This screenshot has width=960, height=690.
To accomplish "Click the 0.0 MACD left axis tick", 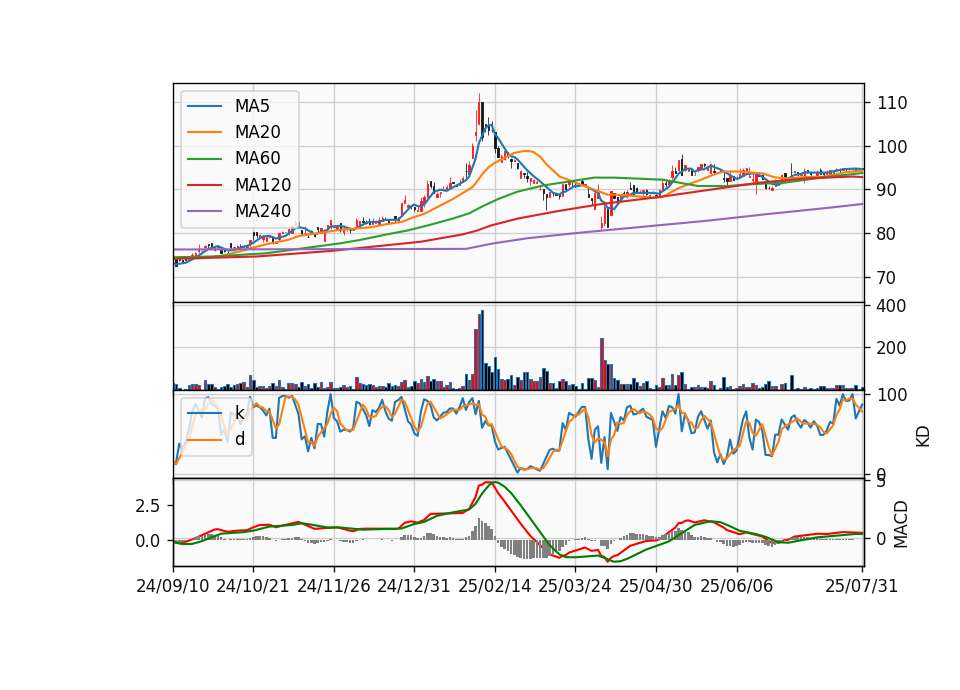I will [148, 541].
